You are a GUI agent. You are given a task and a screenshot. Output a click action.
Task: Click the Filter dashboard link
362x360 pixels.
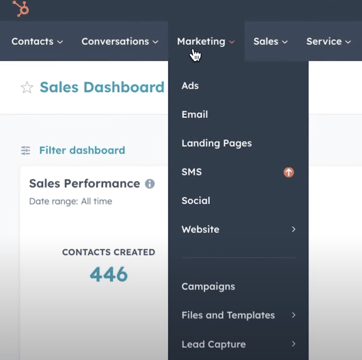[x=82, y=150]
